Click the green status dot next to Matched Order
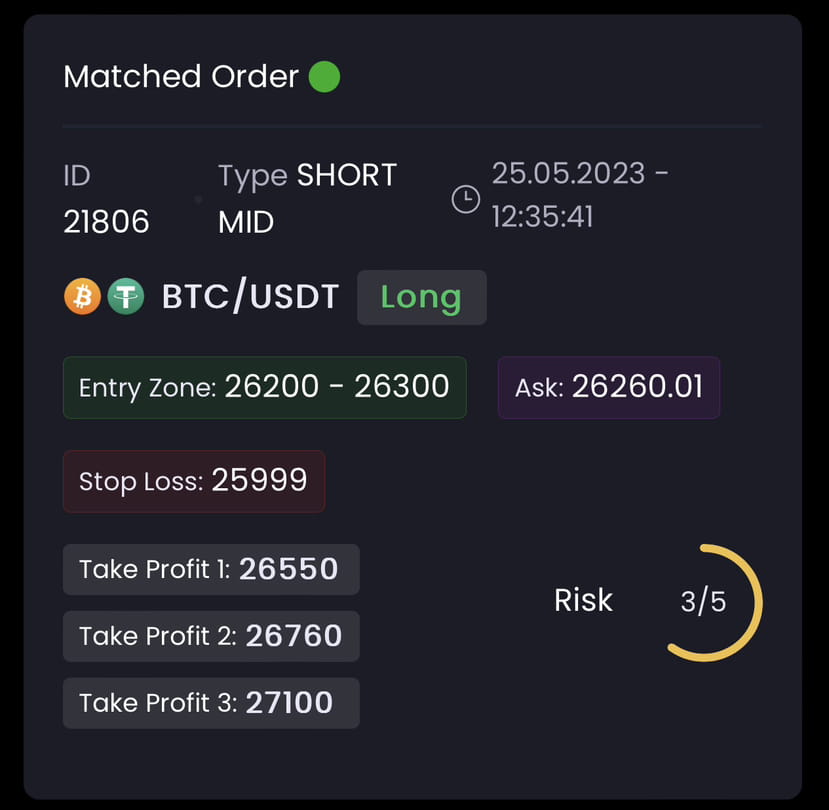Screen dimensions: 829x810 pyautogui.click(x=324, y=77)
